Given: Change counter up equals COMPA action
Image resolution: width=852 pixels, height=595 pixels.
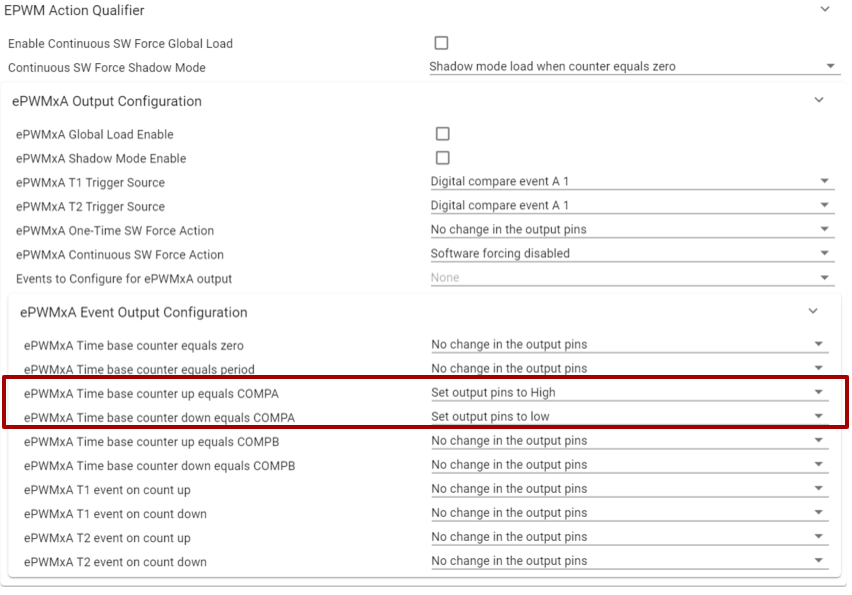Looking at the screenshot, I should point(629,393).
